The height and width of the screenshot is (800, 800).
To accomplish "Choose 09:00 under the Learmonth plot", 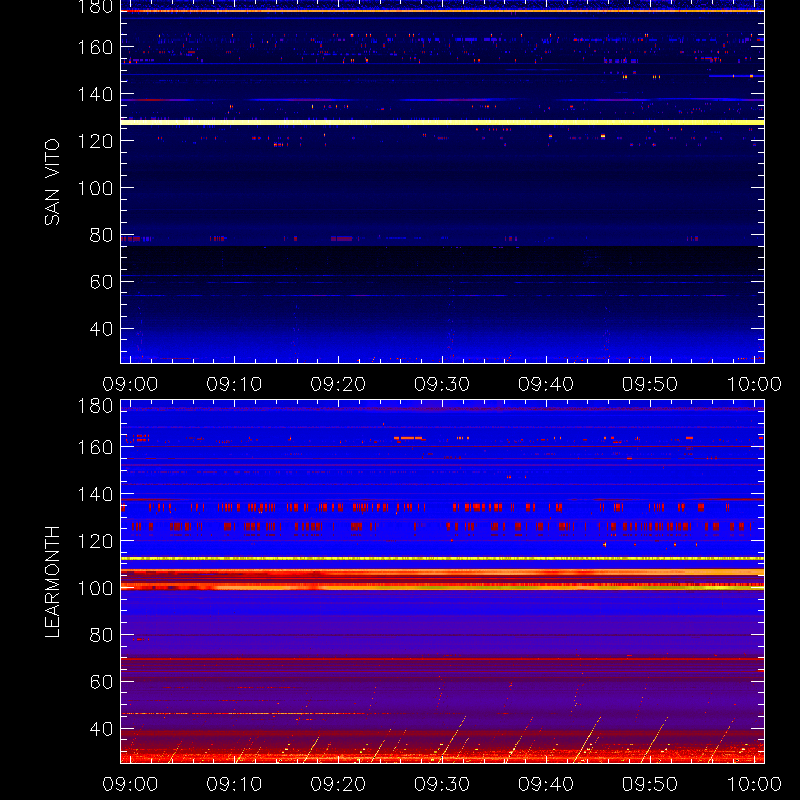I will click(130, 784).
